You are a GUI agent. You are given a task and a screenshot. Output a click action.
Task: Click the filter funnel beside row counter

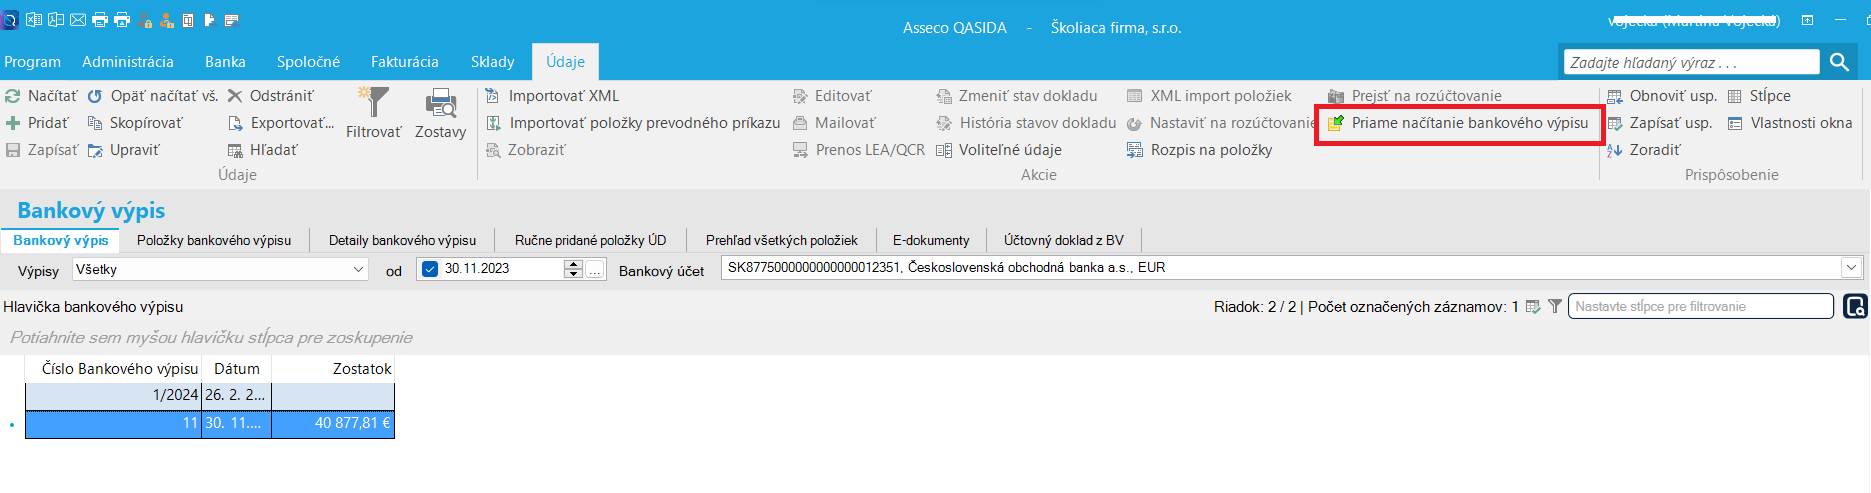(1554, 307)
